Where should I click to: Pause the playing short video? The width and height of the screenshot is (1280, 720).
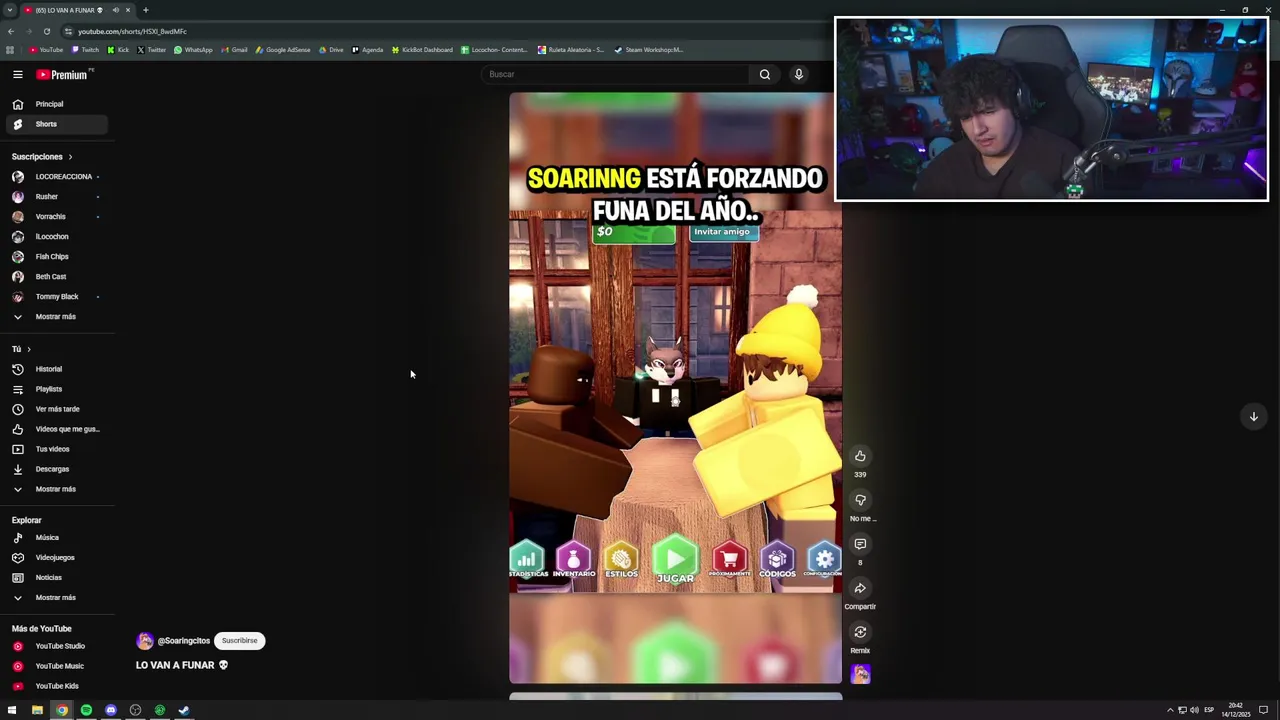coord(675,388)
